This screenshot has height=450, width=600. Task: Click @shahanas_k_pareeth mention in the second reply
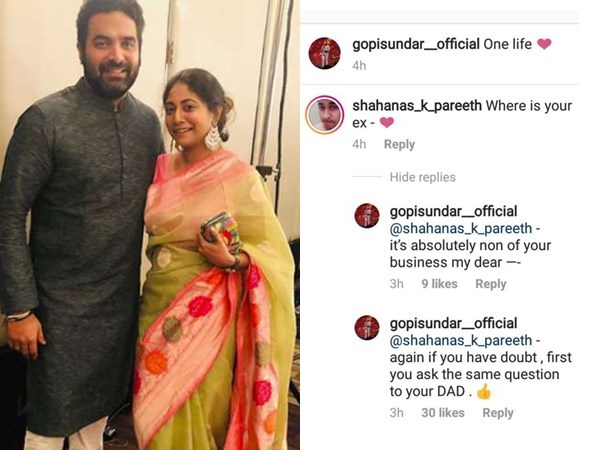pos(461,341)
